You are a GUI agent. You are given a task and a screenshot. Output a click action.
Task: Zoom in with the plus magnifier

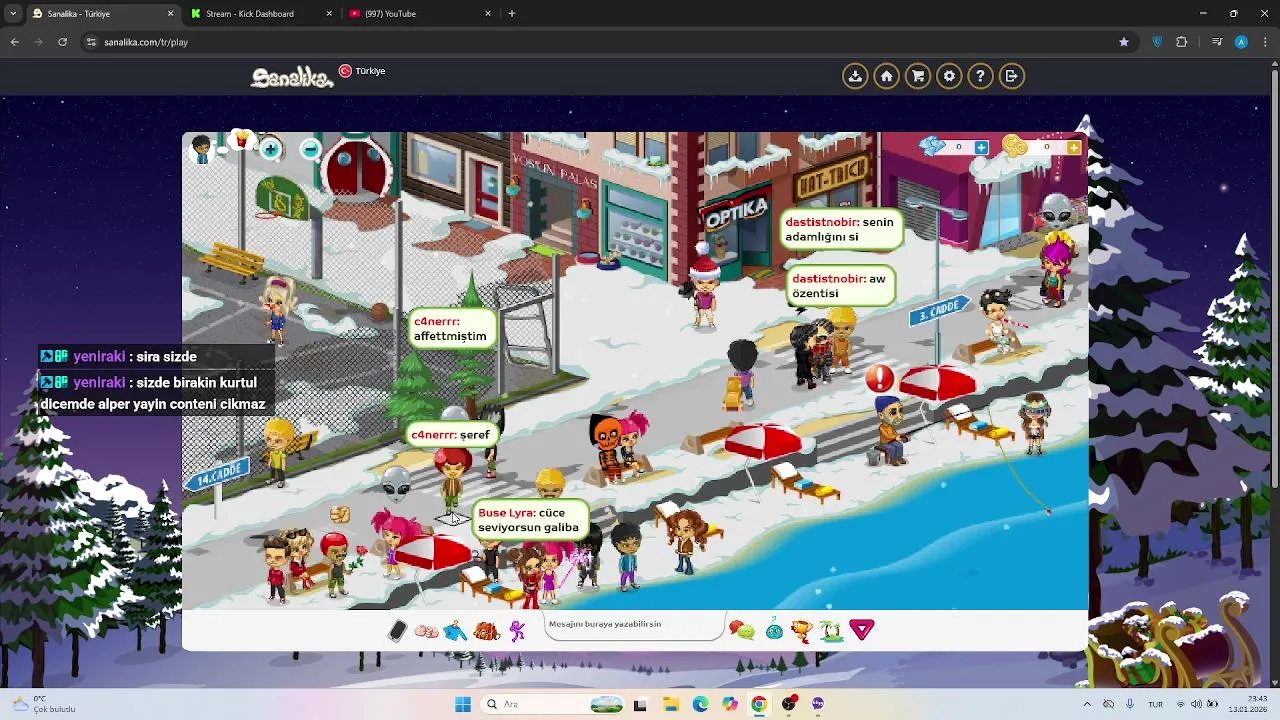tap(271, 150)
